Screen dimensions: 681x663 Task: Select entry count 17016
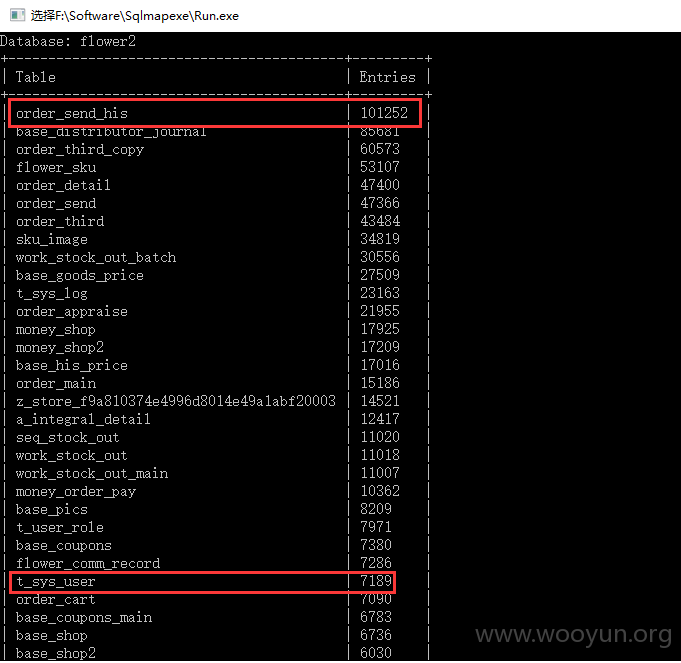[380, 365]
